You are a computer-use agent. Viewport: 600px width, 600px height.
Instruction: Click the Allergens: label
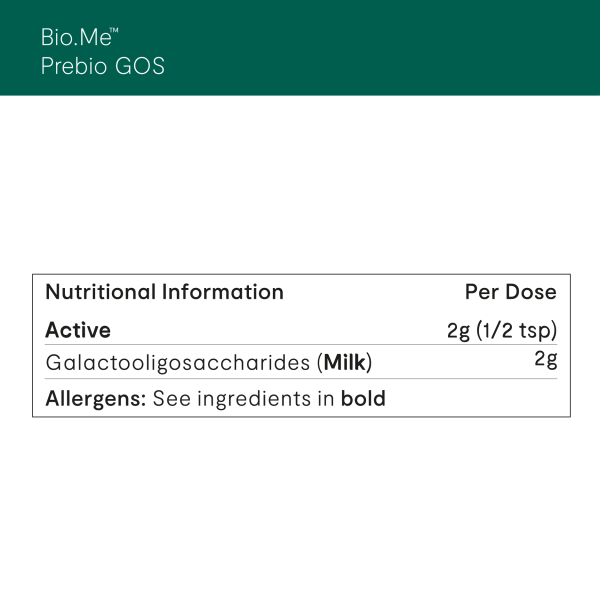[96, 399]
